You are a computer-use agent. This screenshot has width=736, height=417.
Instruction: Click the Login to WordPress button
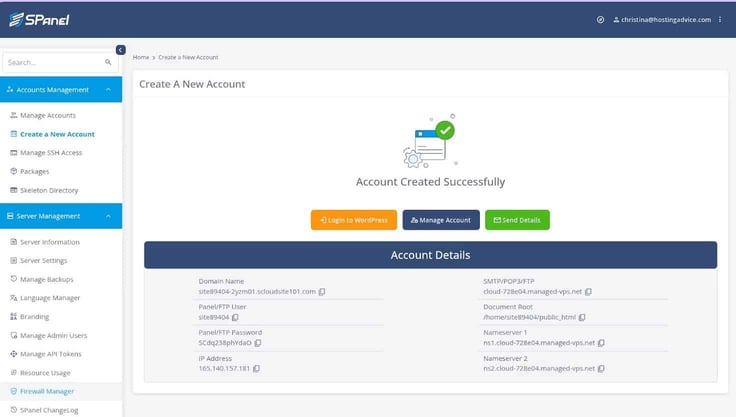coord(354,220)
